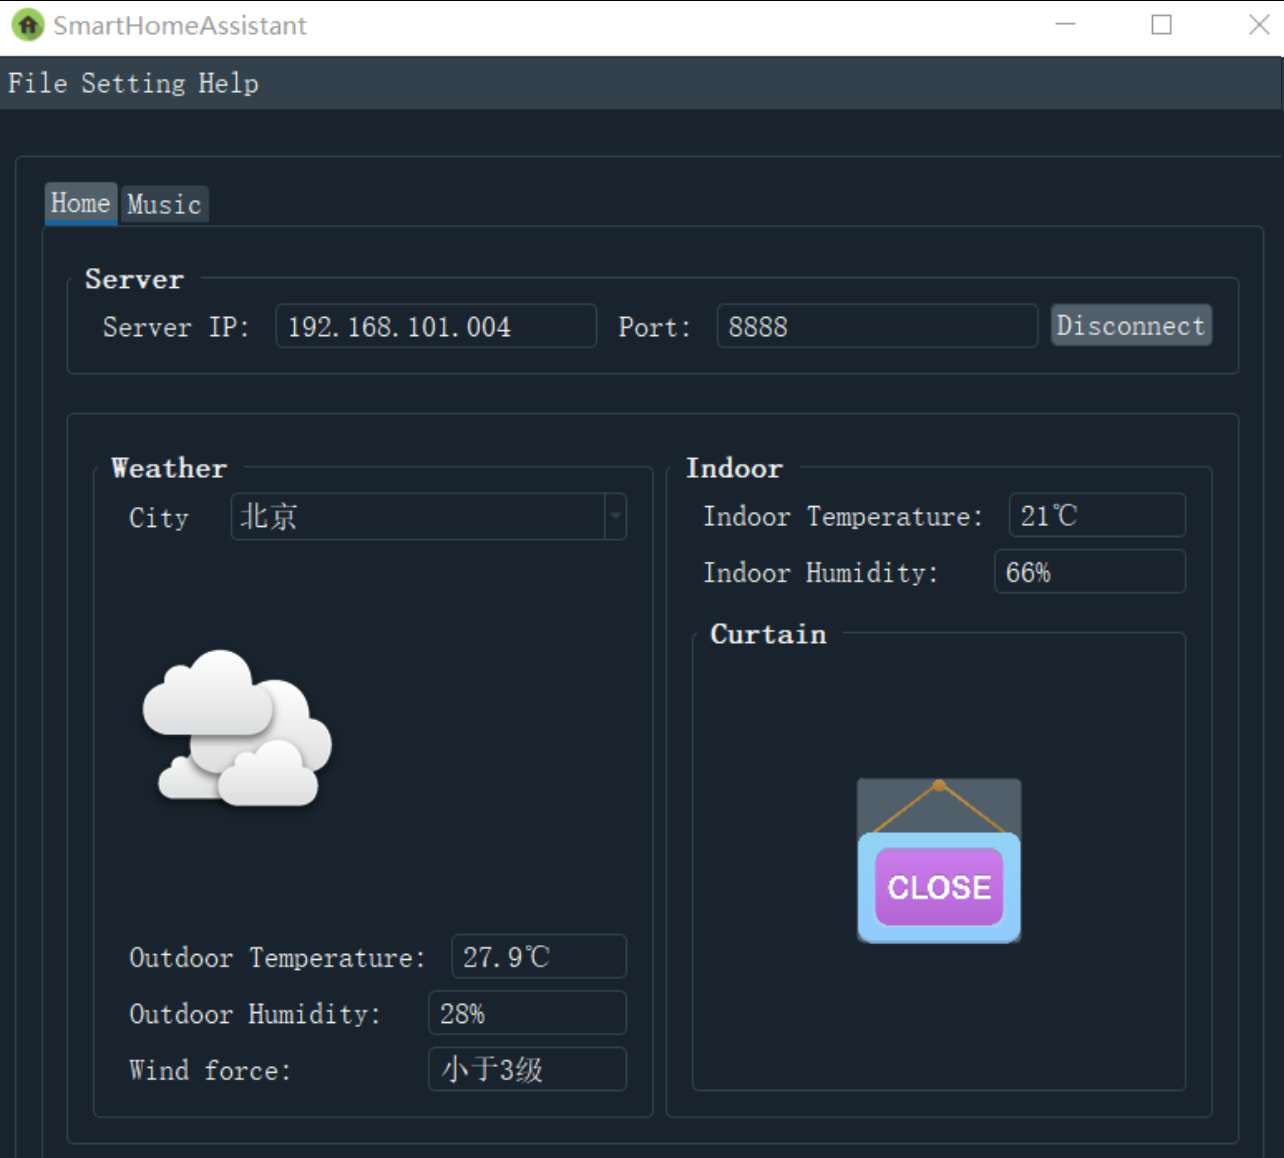Maximize the SmartHomeAssistant window

tap(1161, 25)
